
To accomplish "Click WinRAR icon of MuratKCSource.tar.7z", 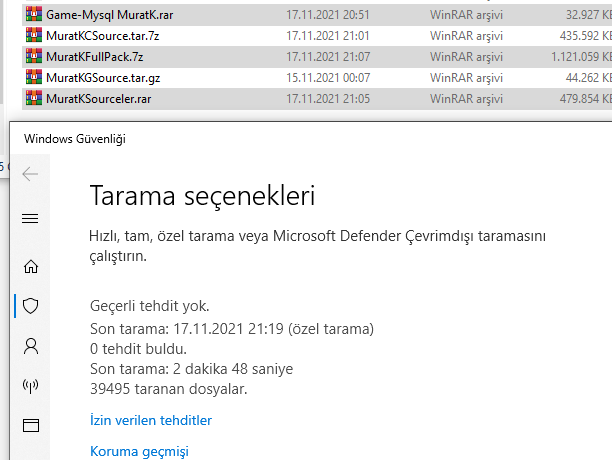I will pos(34,36).
